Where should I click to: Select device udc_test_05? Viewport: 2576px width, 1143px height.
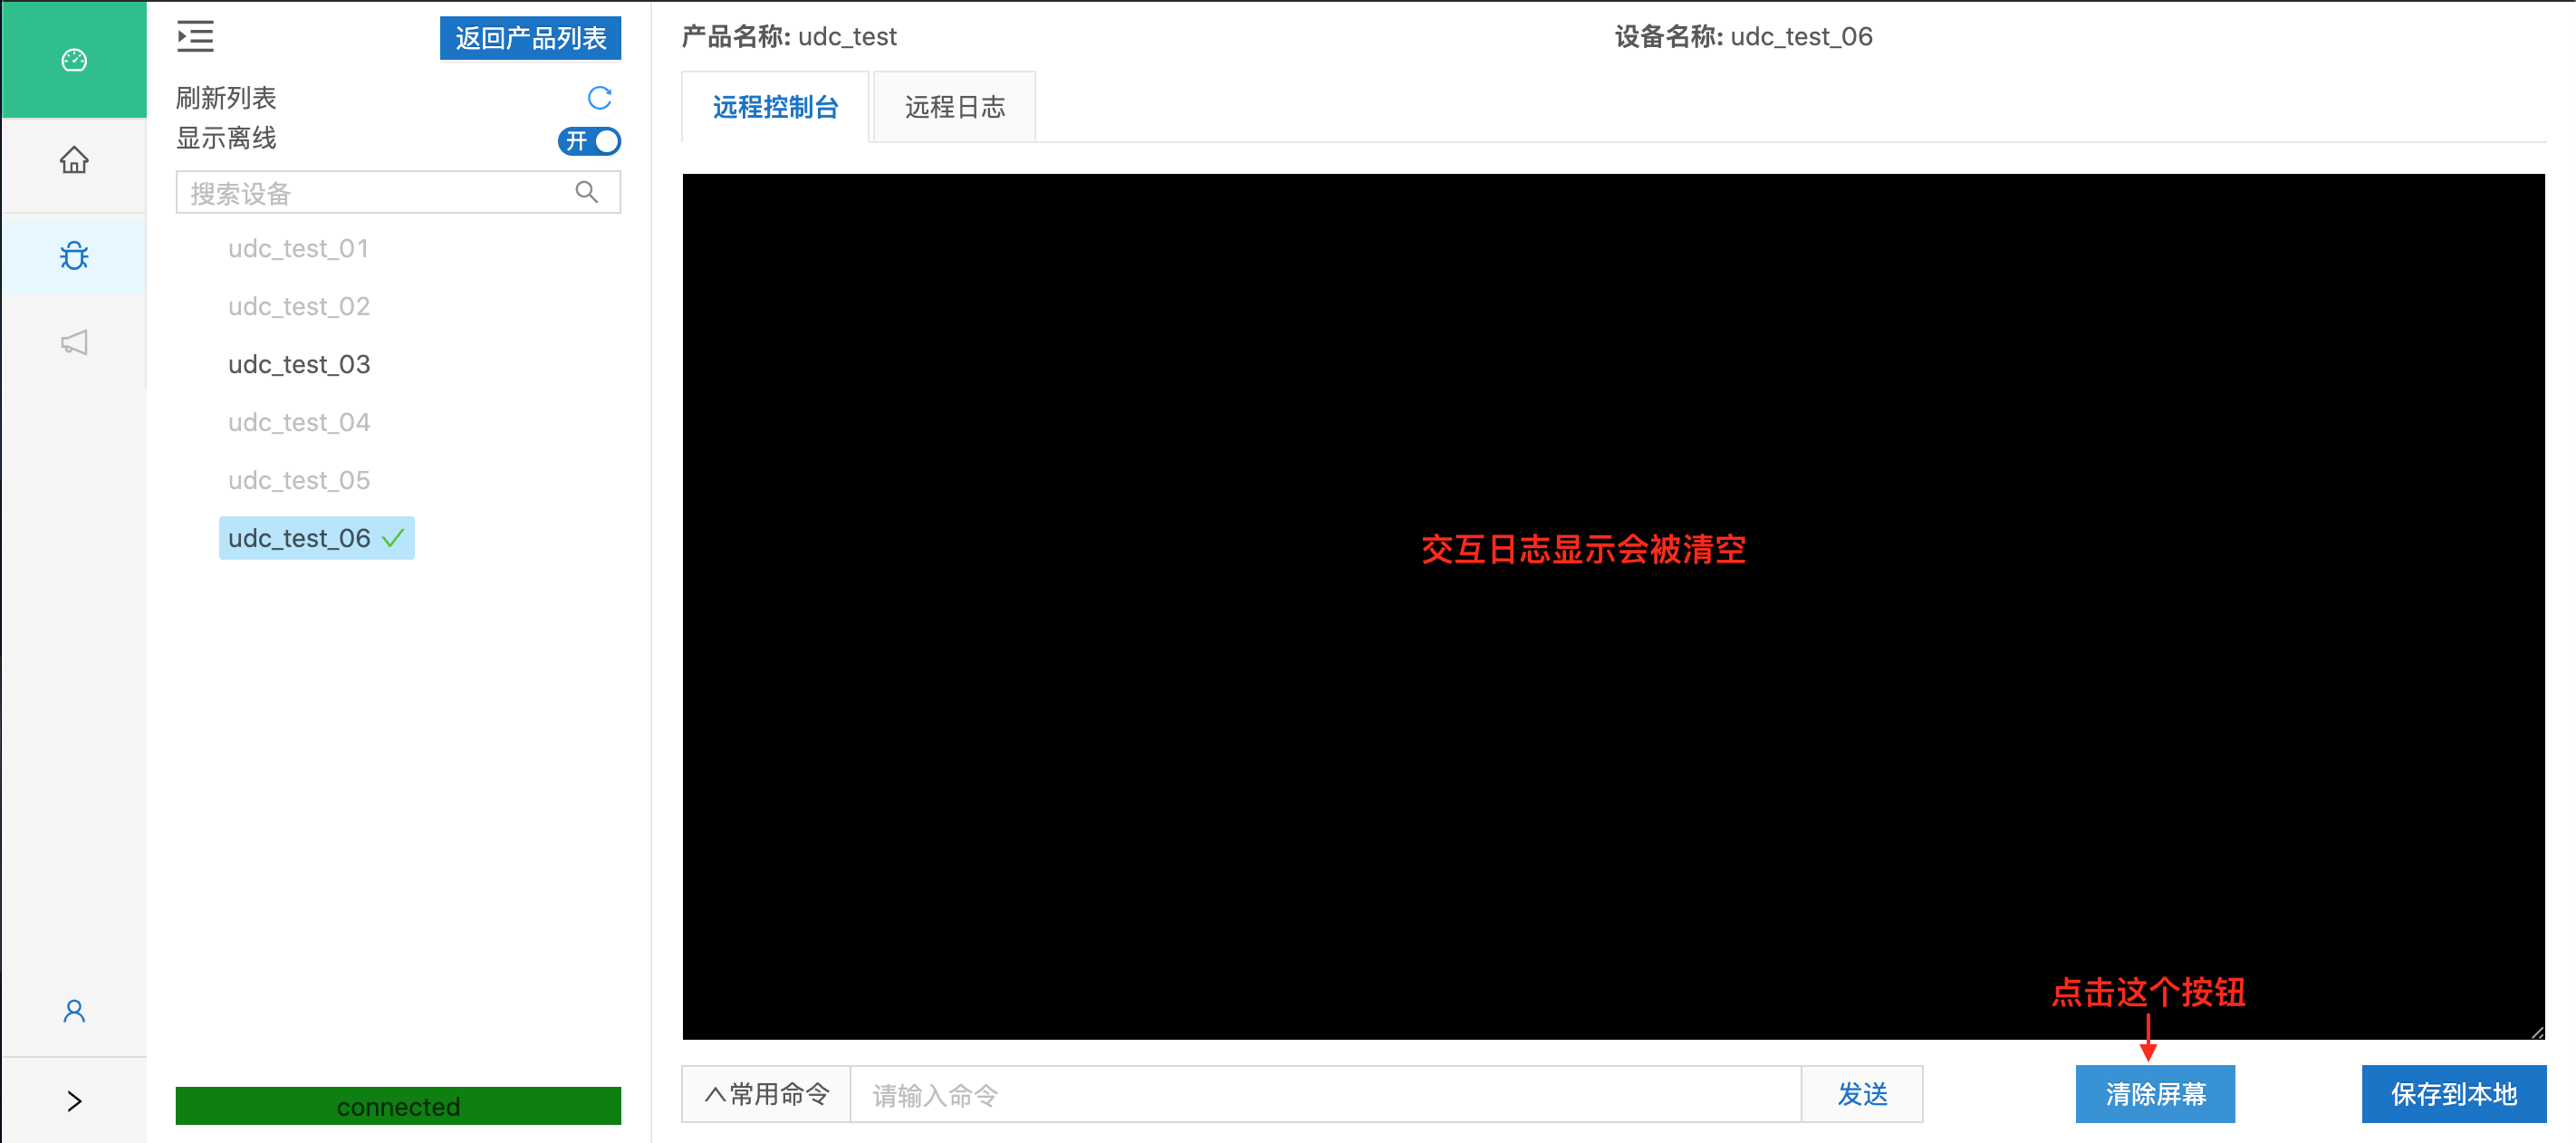coord(299,480)
